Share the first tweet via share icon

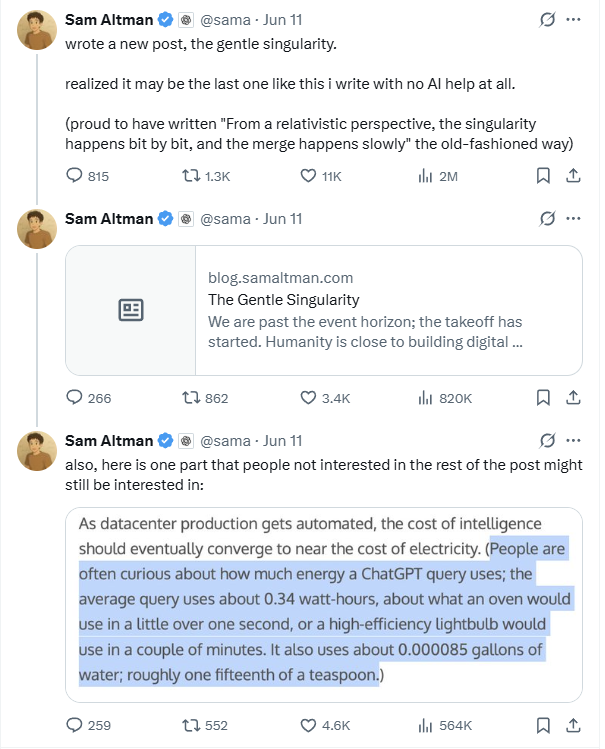click(x=573, y=176)
